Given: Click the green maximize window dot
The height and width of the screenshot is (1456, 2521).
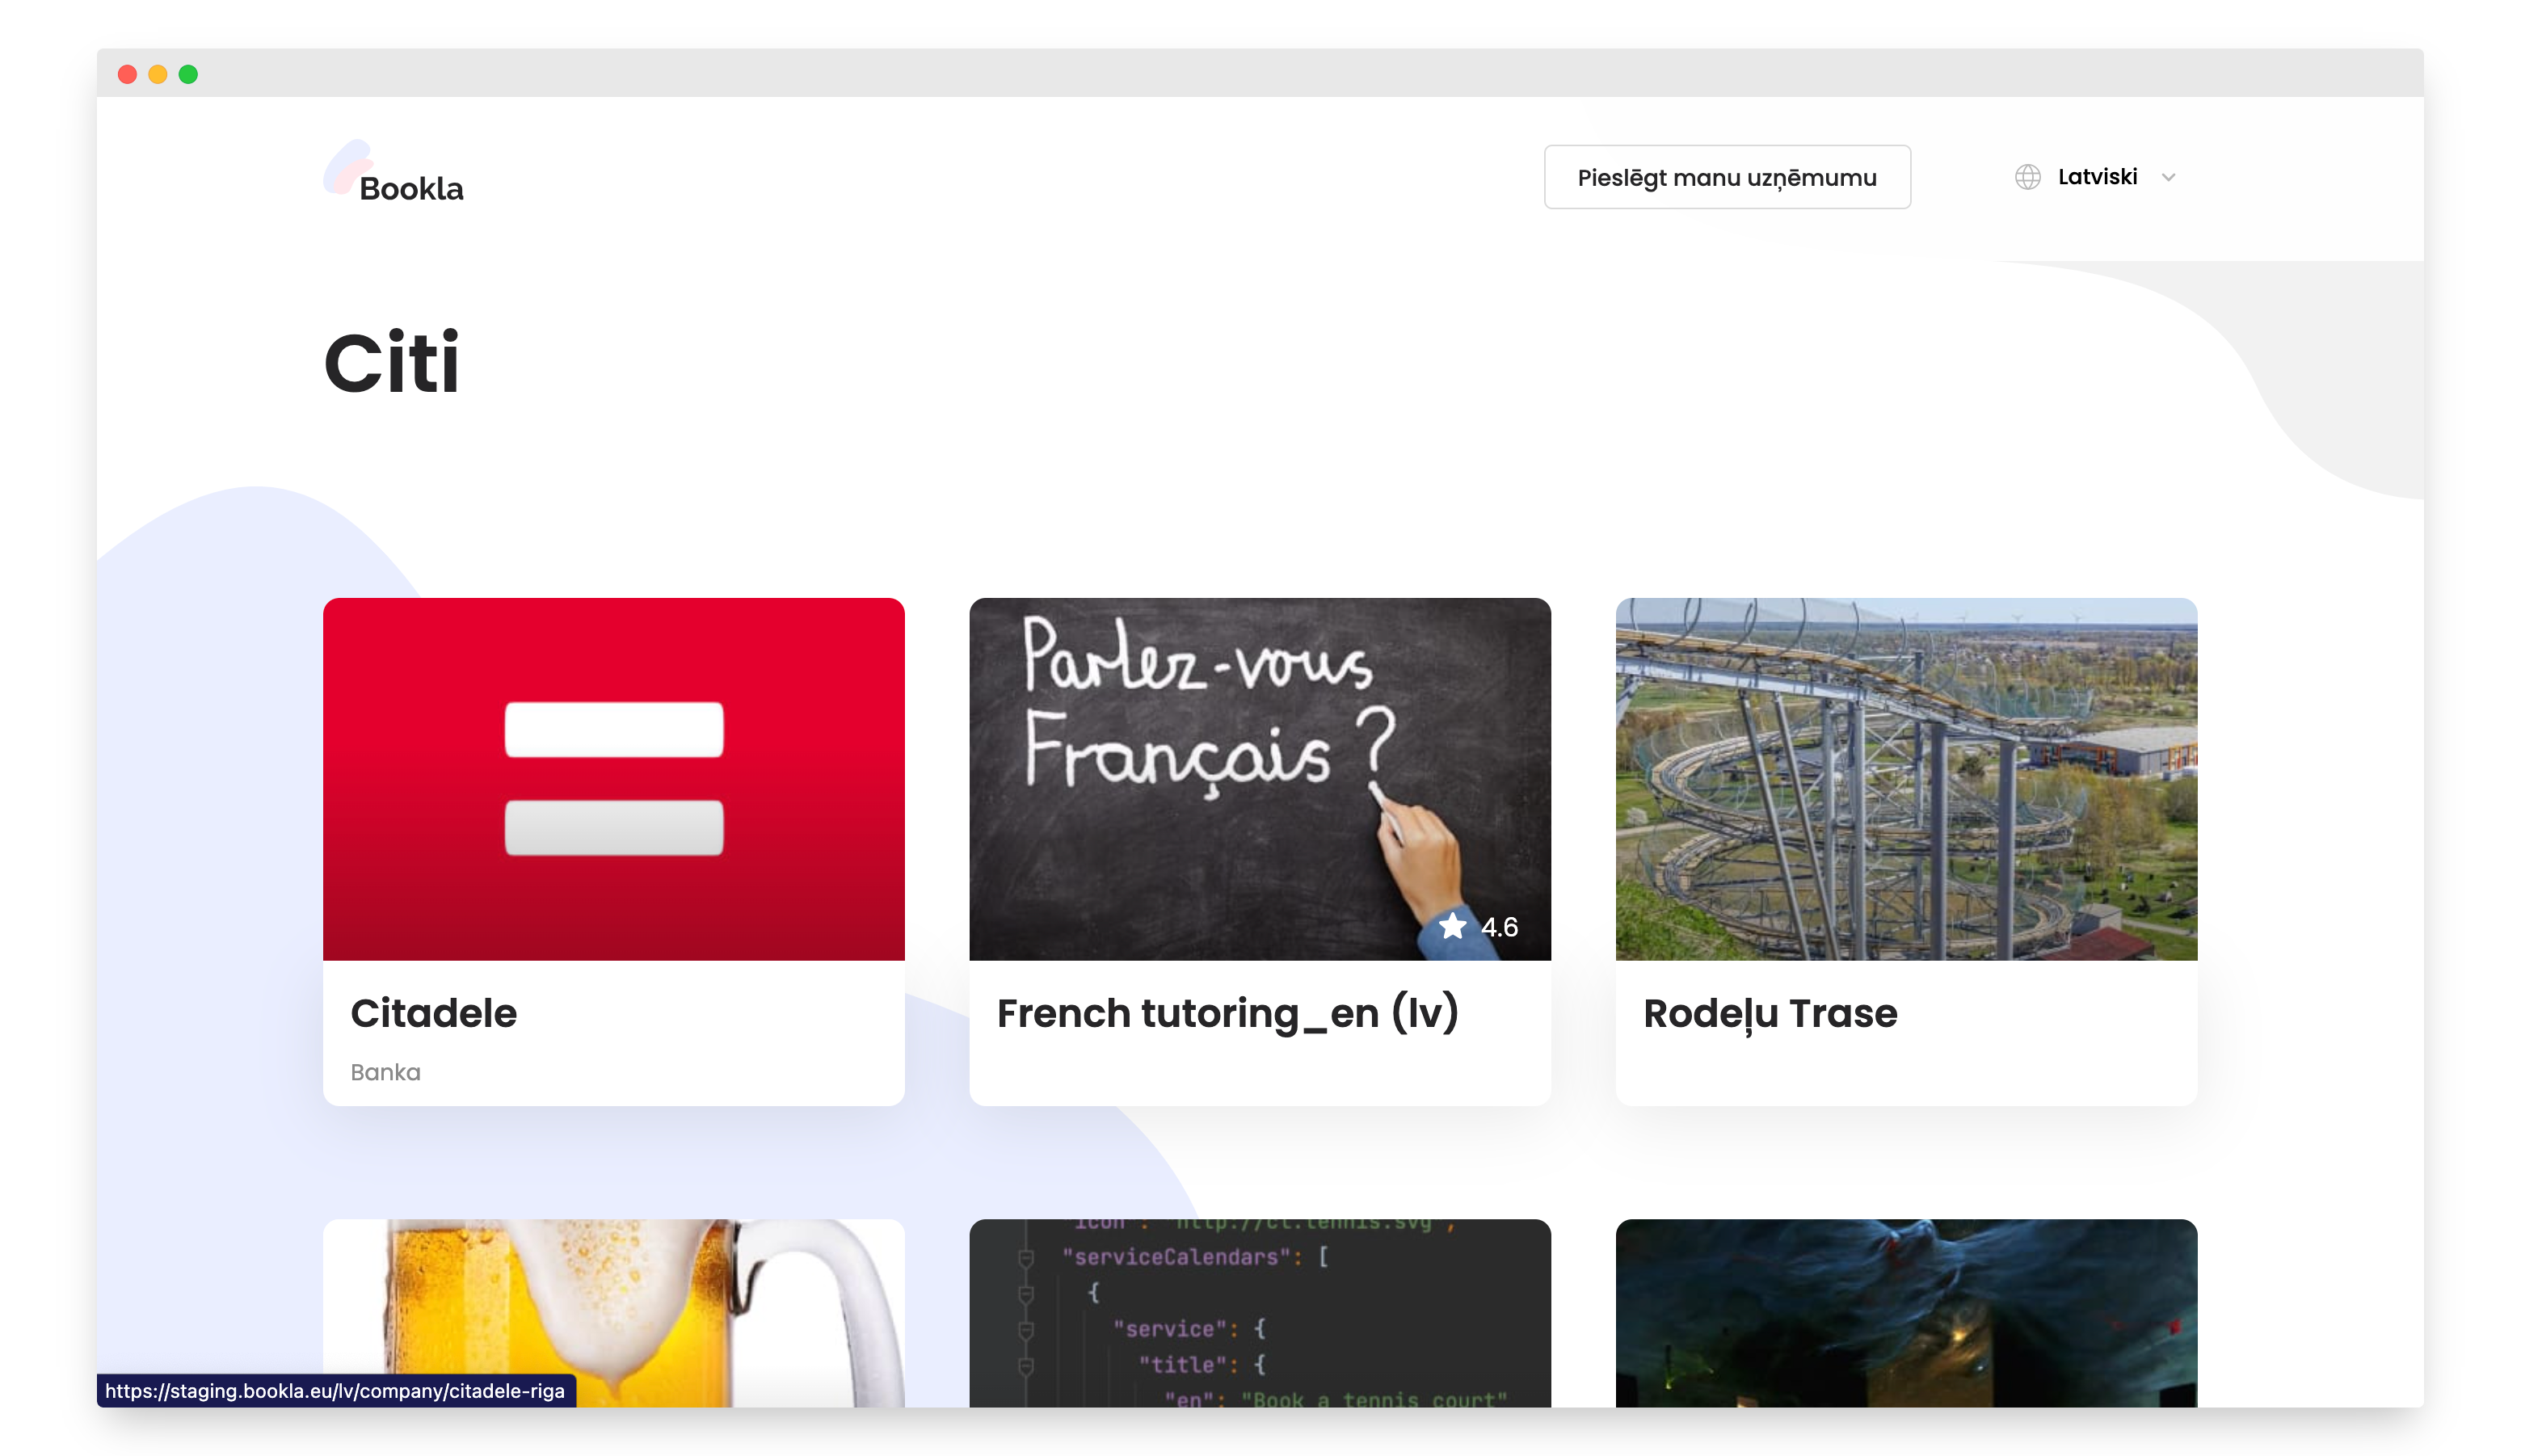Looking at the screenshot, I should [188, 74].
